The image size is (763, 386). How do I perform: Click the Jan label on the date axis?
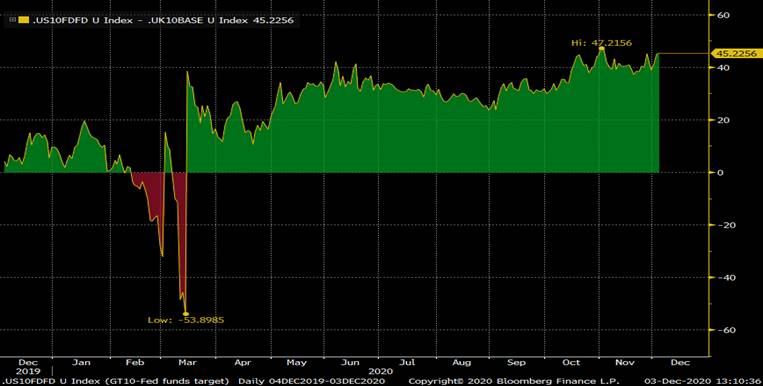[81, 363]
